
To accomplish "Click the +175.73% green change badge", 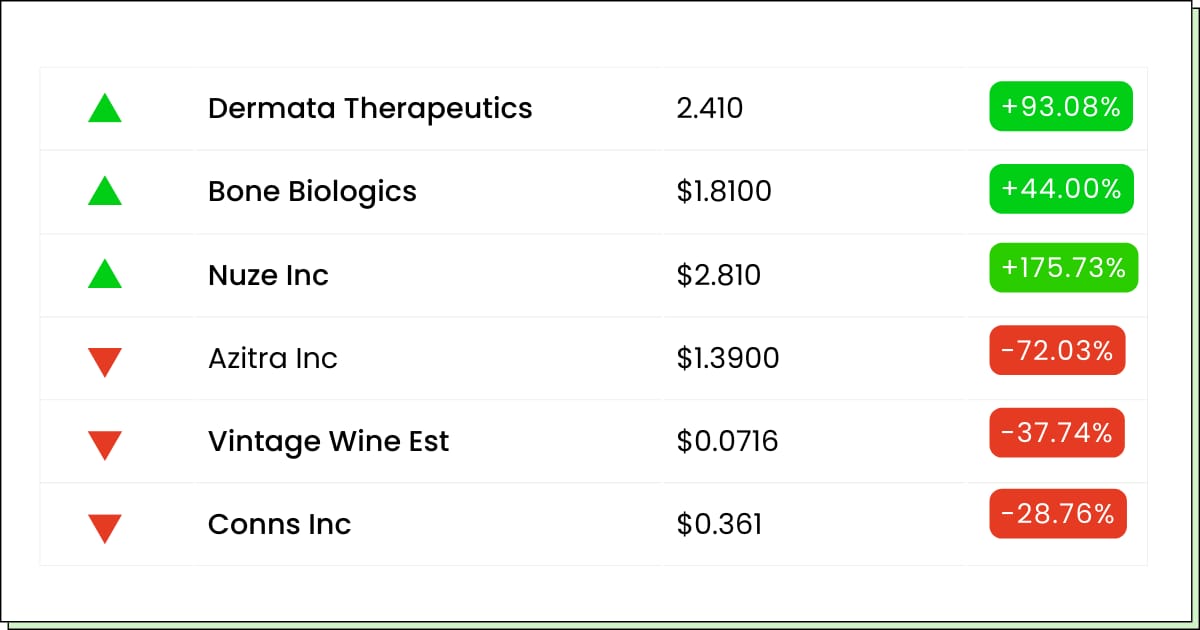I will click(1063, 268).
